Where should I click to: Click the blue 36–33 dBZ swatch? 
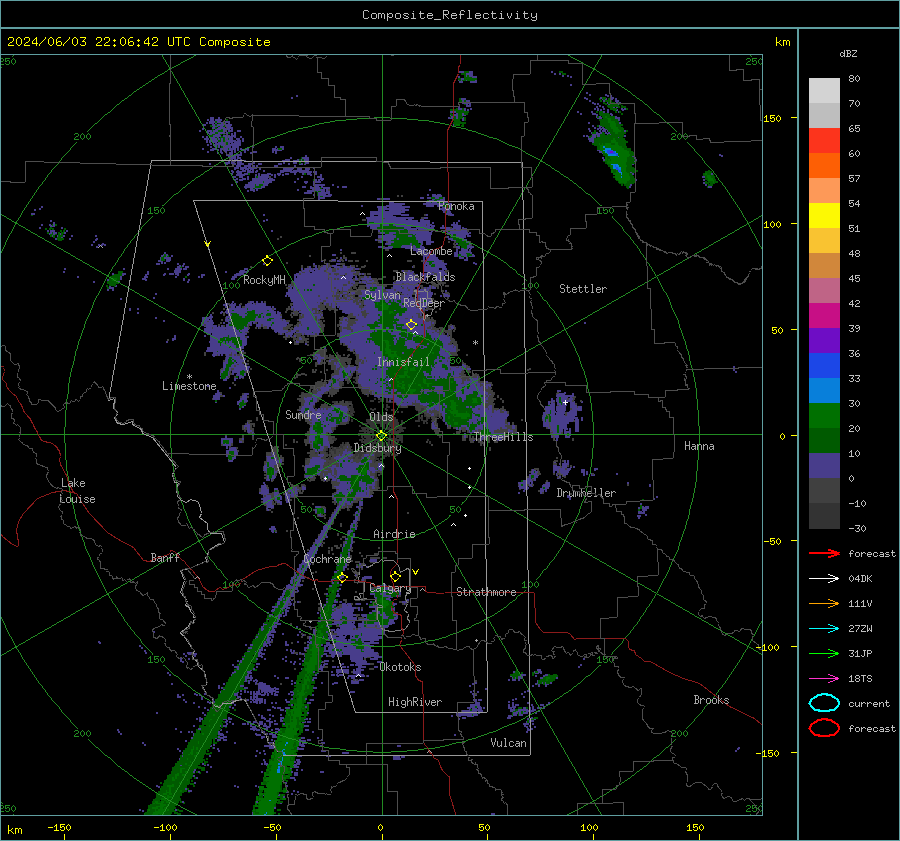pos(824,366)
